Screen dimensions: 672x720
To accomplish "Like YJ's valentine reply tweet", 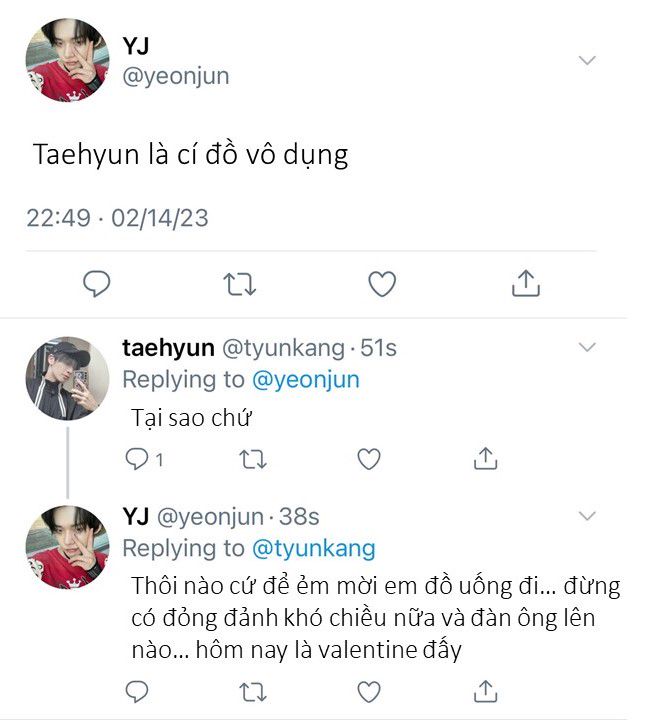I will click(x=369, y=691).
